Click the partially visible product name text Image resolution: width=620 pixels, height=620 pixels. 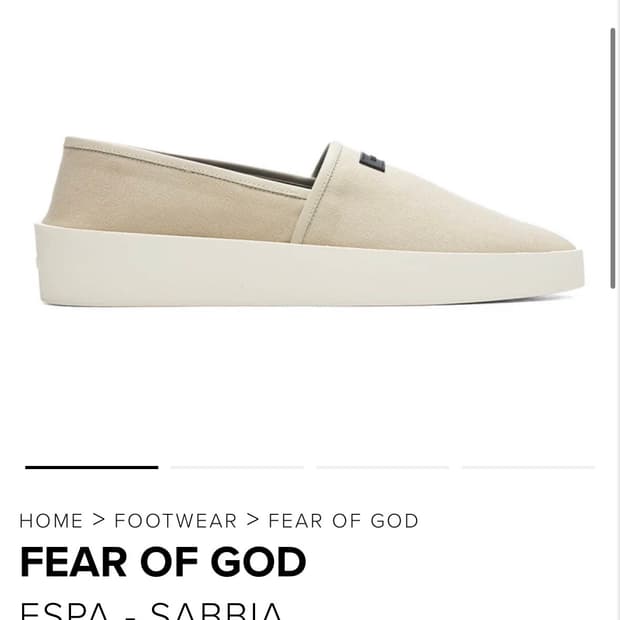[151, 611]
